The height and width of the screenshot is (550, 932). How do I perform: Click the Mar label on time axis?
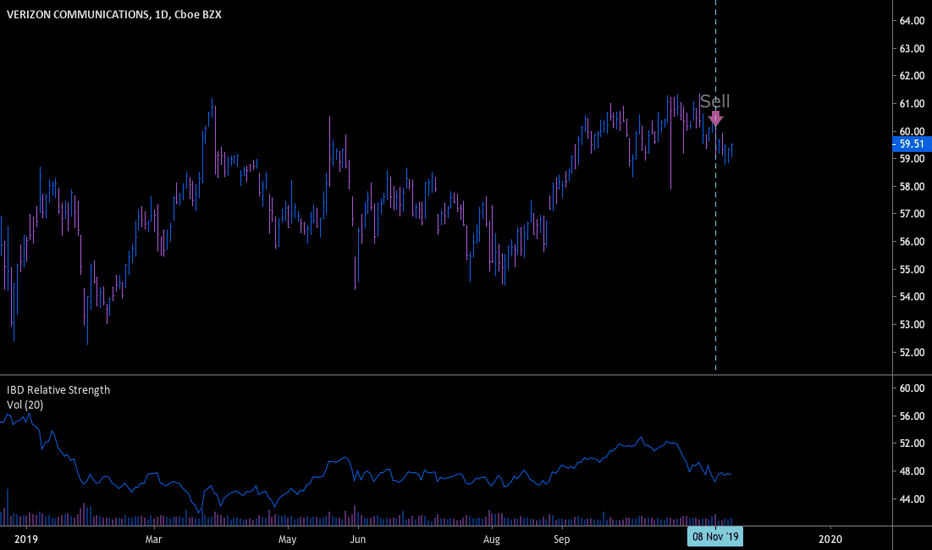153,539
